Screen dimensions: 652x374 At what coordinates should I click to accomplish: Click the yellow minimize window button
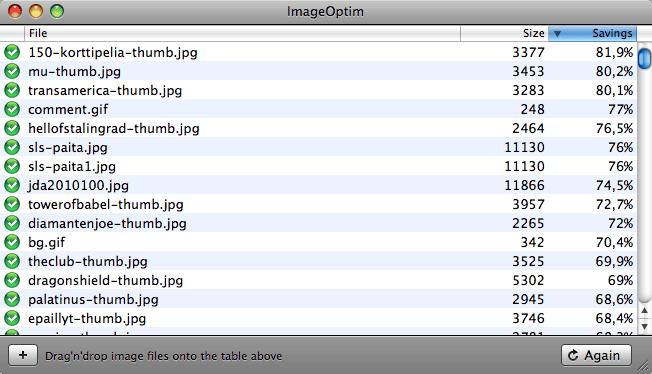[36, 11]
